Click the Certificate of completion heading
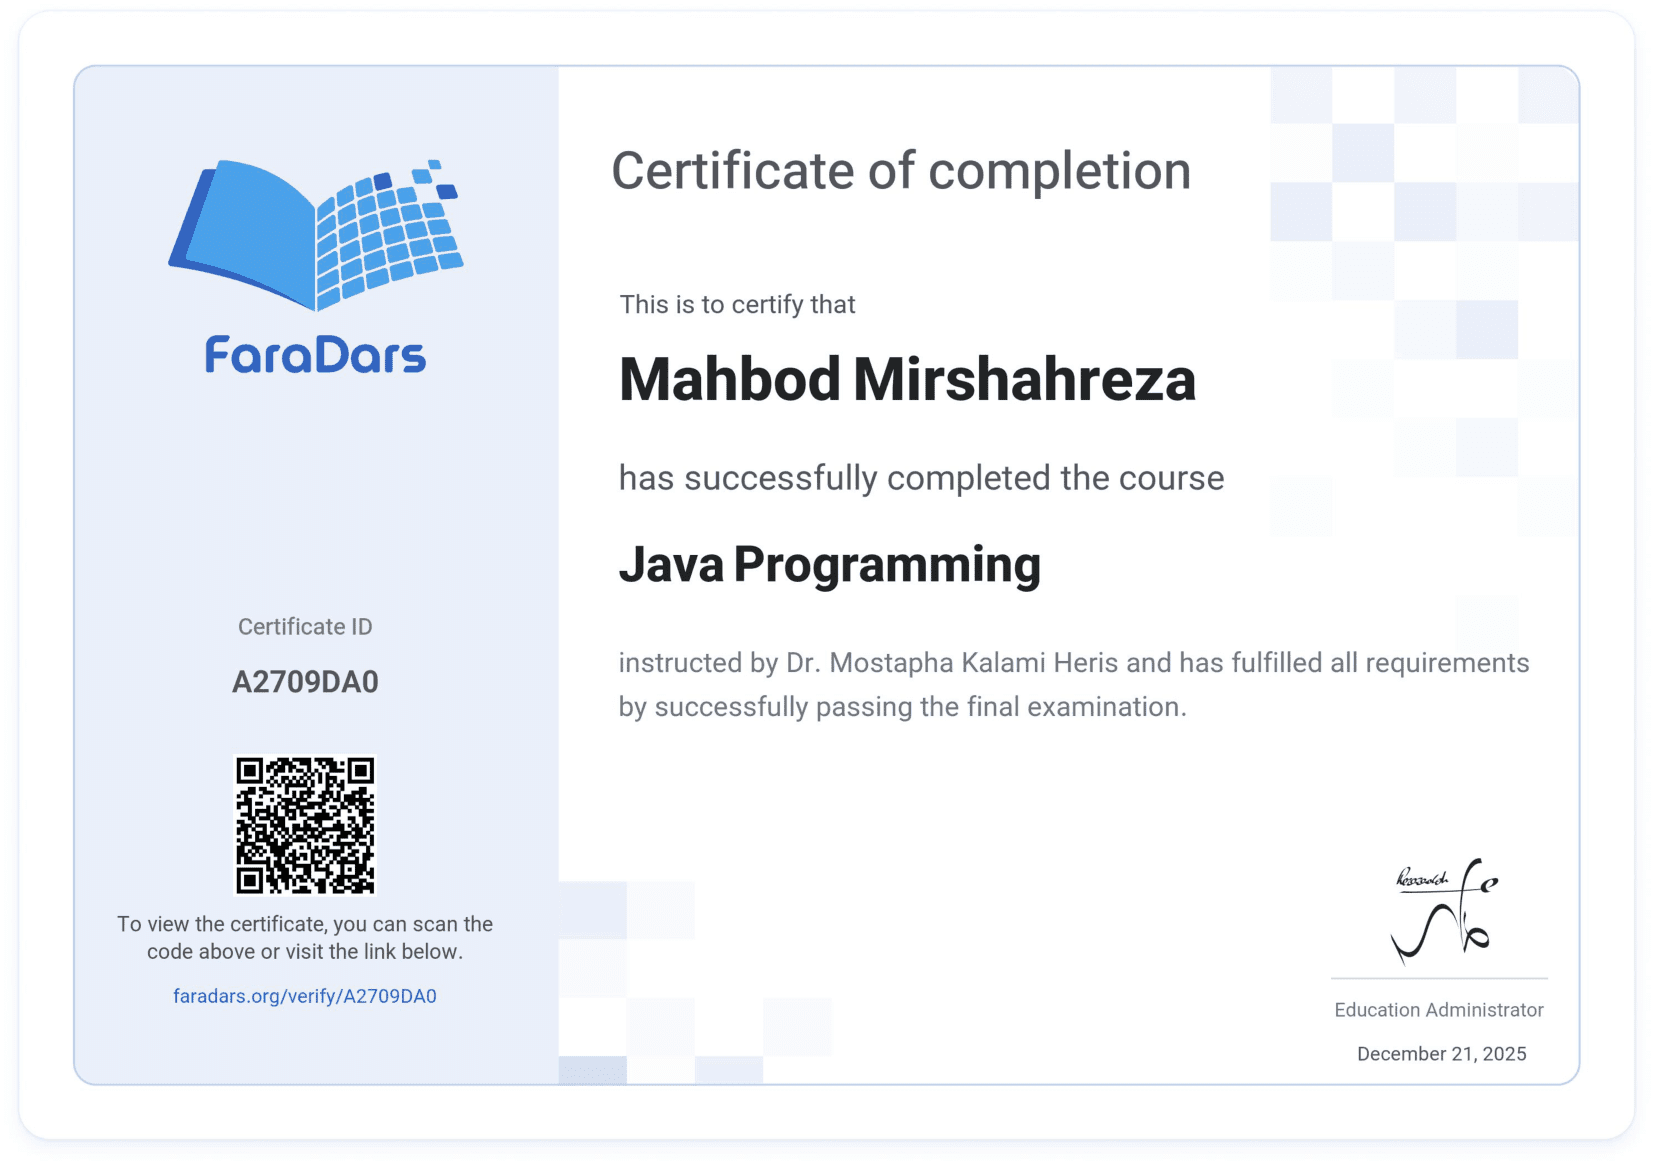The image size is (1654, 1166). (x=900, y=170)
